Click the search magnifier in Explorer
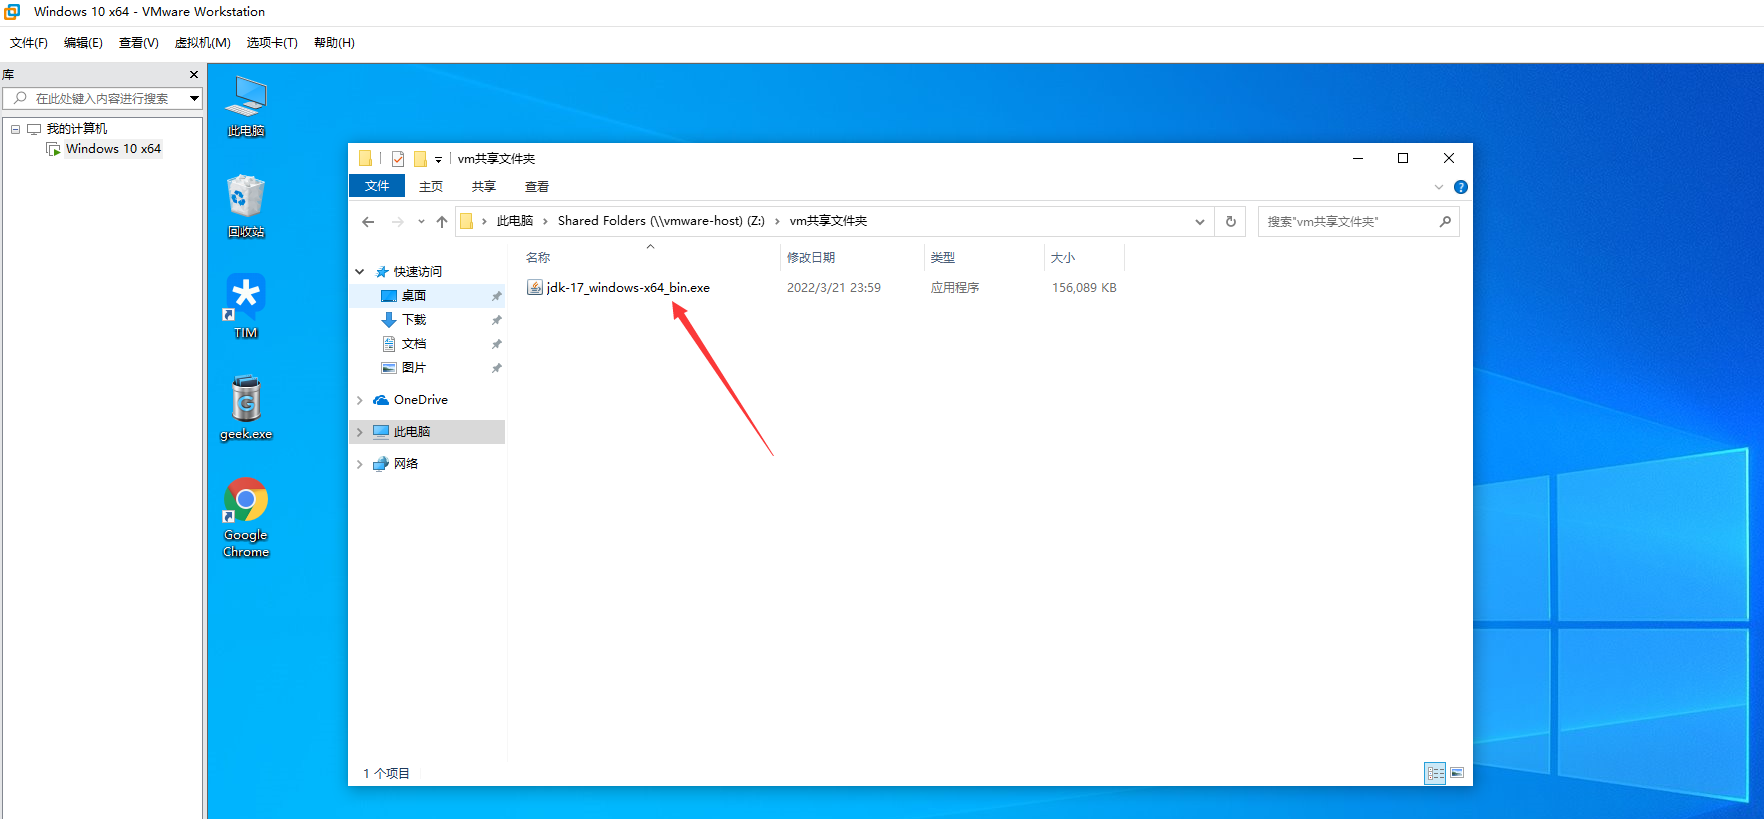This screenshot has width=1764, height=819. [x=1445, y=222]
